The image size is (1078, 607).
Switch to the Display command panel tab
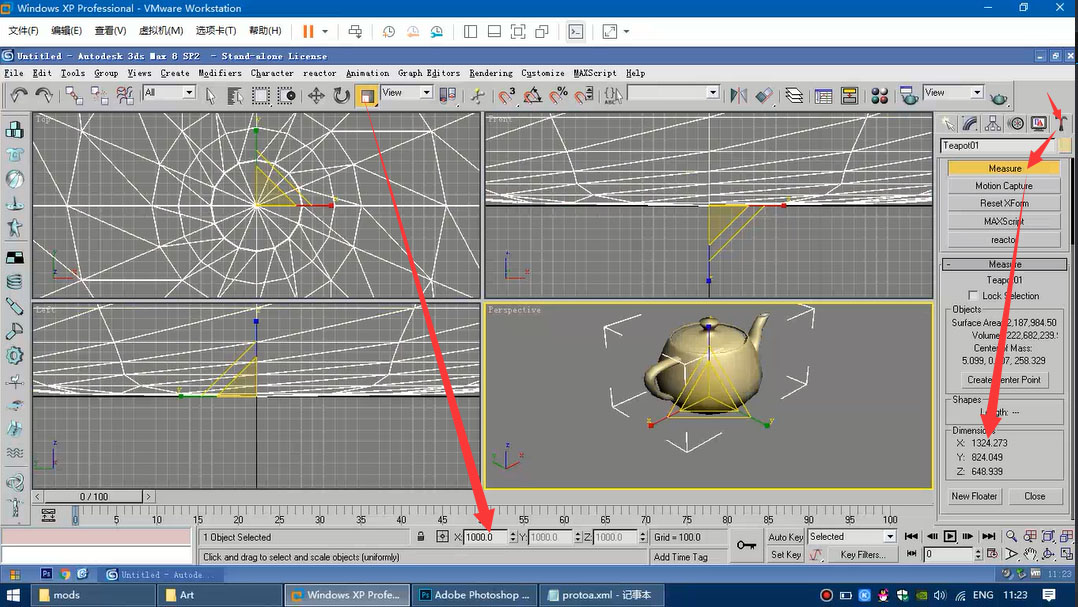[1038, 124]
